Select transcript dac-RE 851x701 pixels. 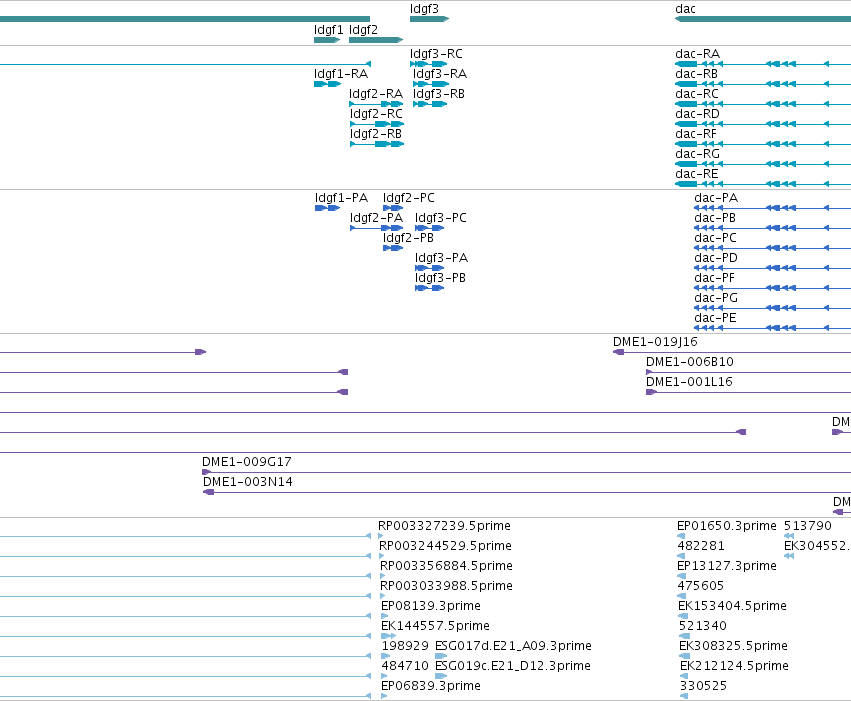696,174
